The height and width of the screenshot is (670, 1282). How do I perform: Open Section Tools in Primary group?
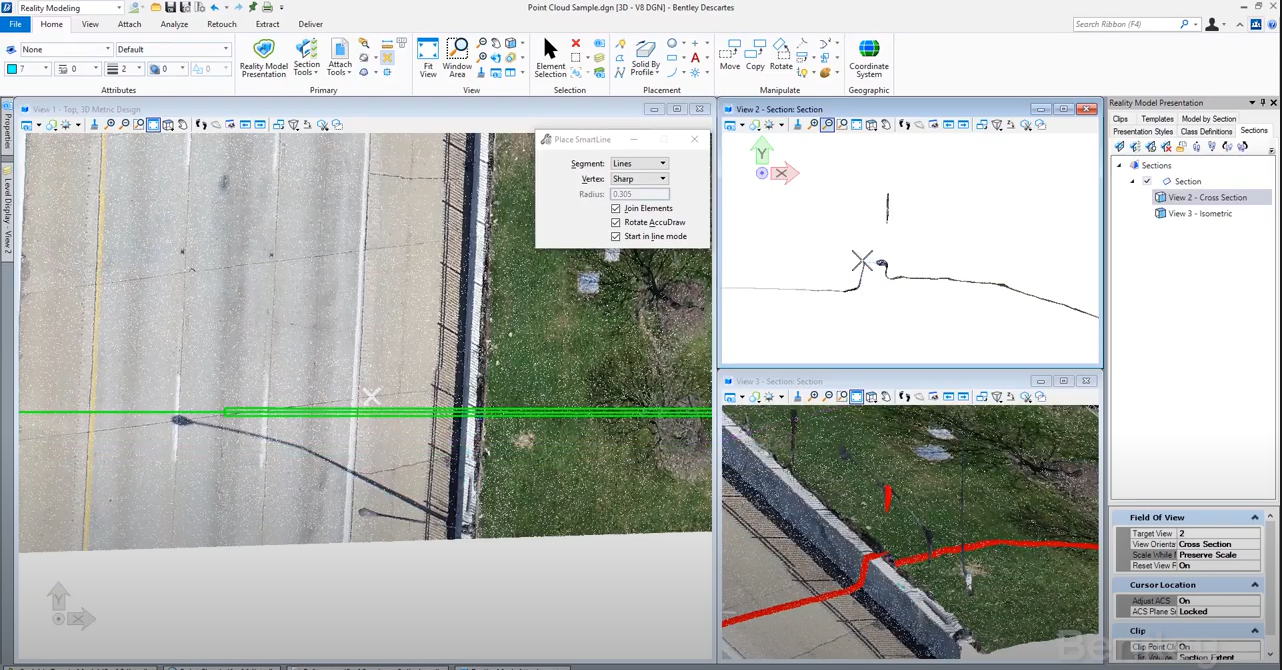pyautogui.click(x=307, y=59)
